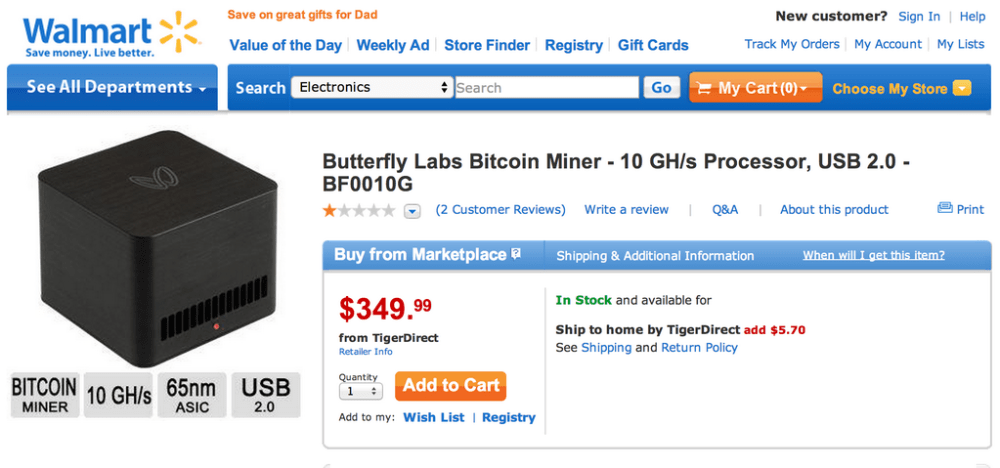Image resolution: width=1000 pixels, height=468 pixels.
Task: Click the Go search button
Action: click(x=661, y=88)
